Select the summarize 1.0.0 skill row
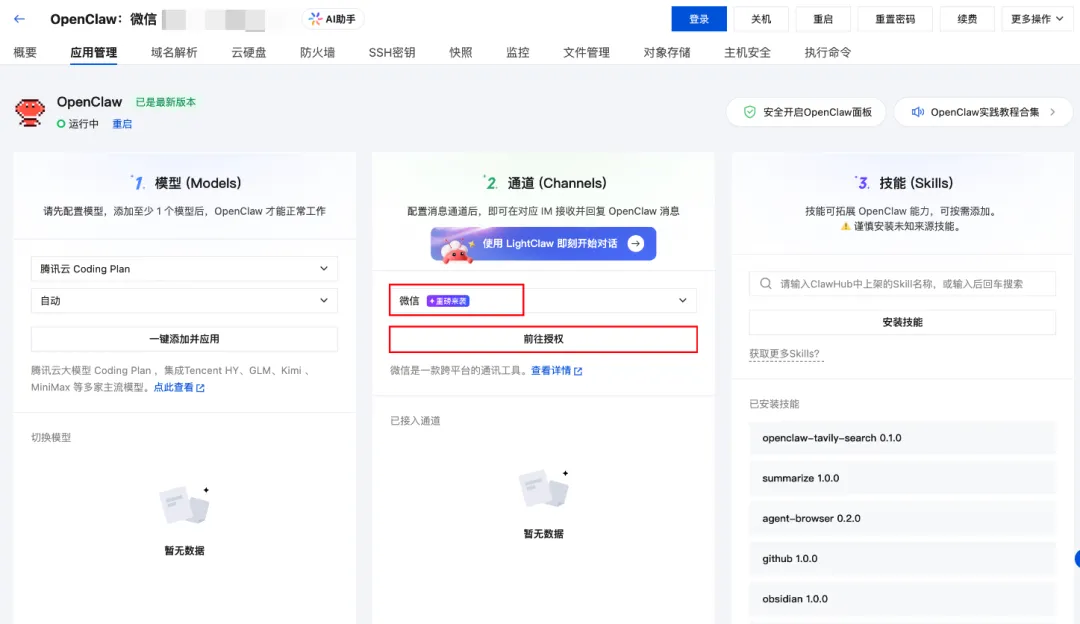This screenshot has width=1080, height=624. click(902, 478)
